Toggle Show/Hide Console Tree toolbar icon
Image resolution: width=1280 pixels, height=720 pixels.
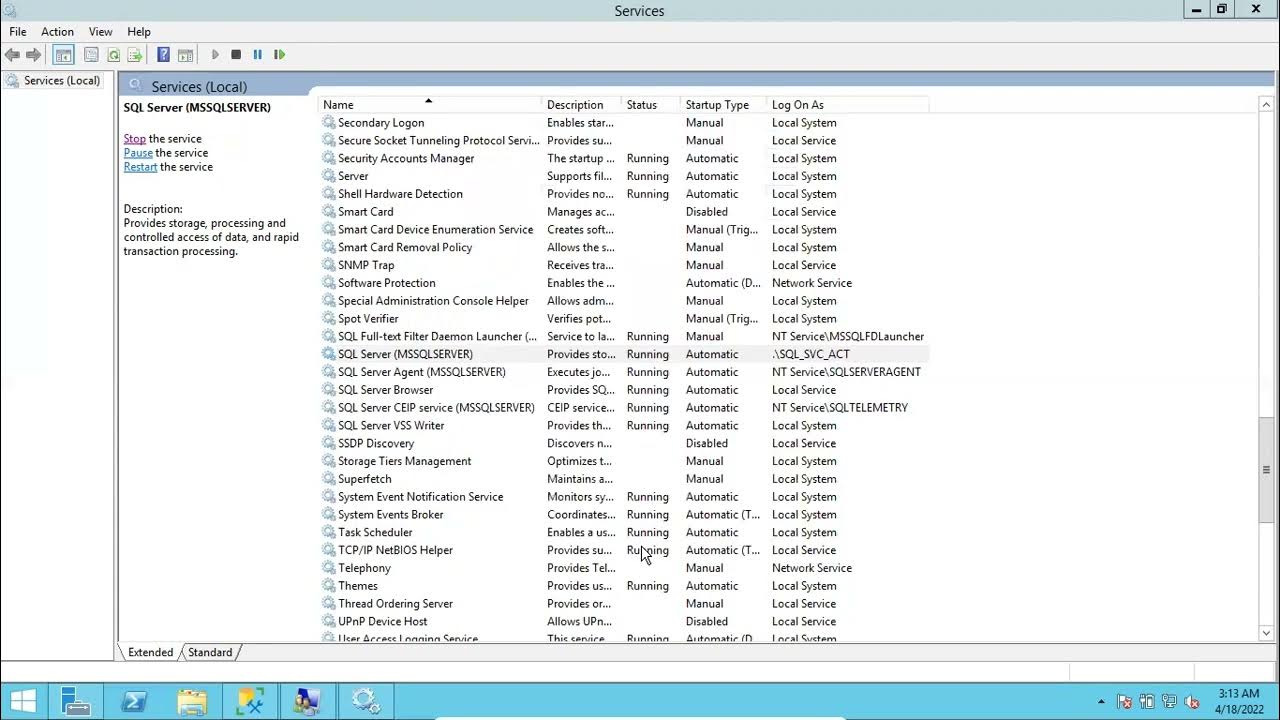click(x=63, y=55)
